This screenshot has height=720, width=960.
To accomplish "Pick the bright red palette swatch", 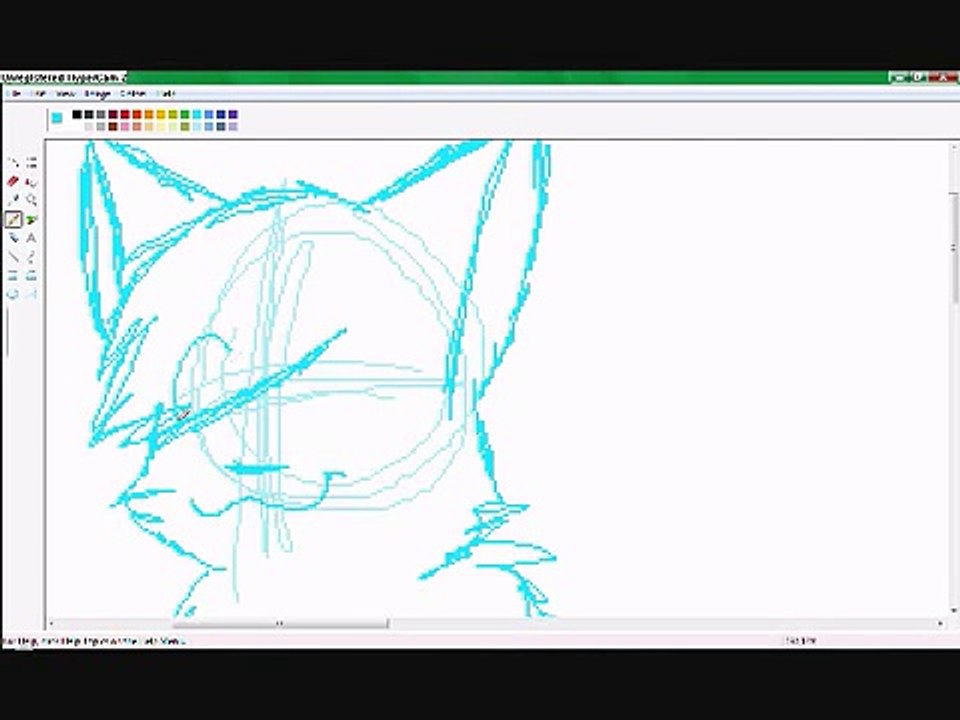I will pyautogui.click(x=125, y=114).
